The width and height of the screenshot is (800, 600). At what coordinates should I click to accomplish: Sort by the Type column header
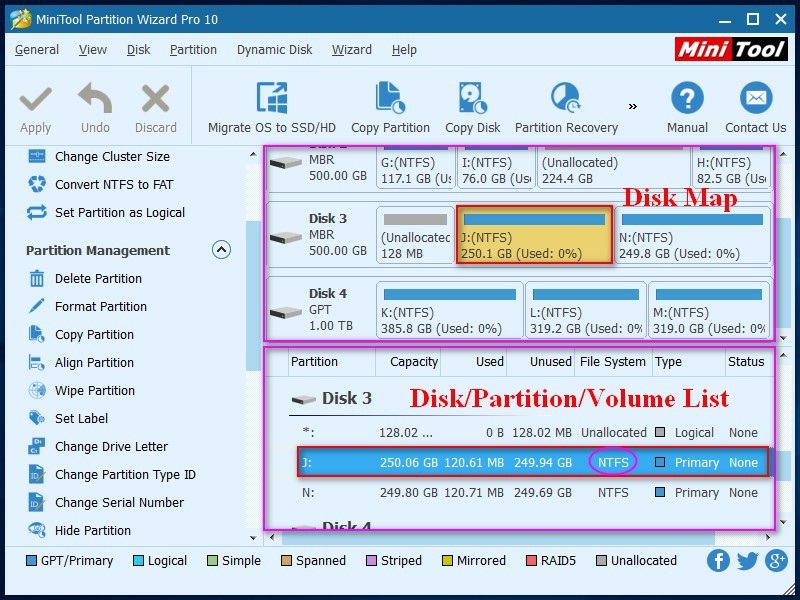pos(688,362)
